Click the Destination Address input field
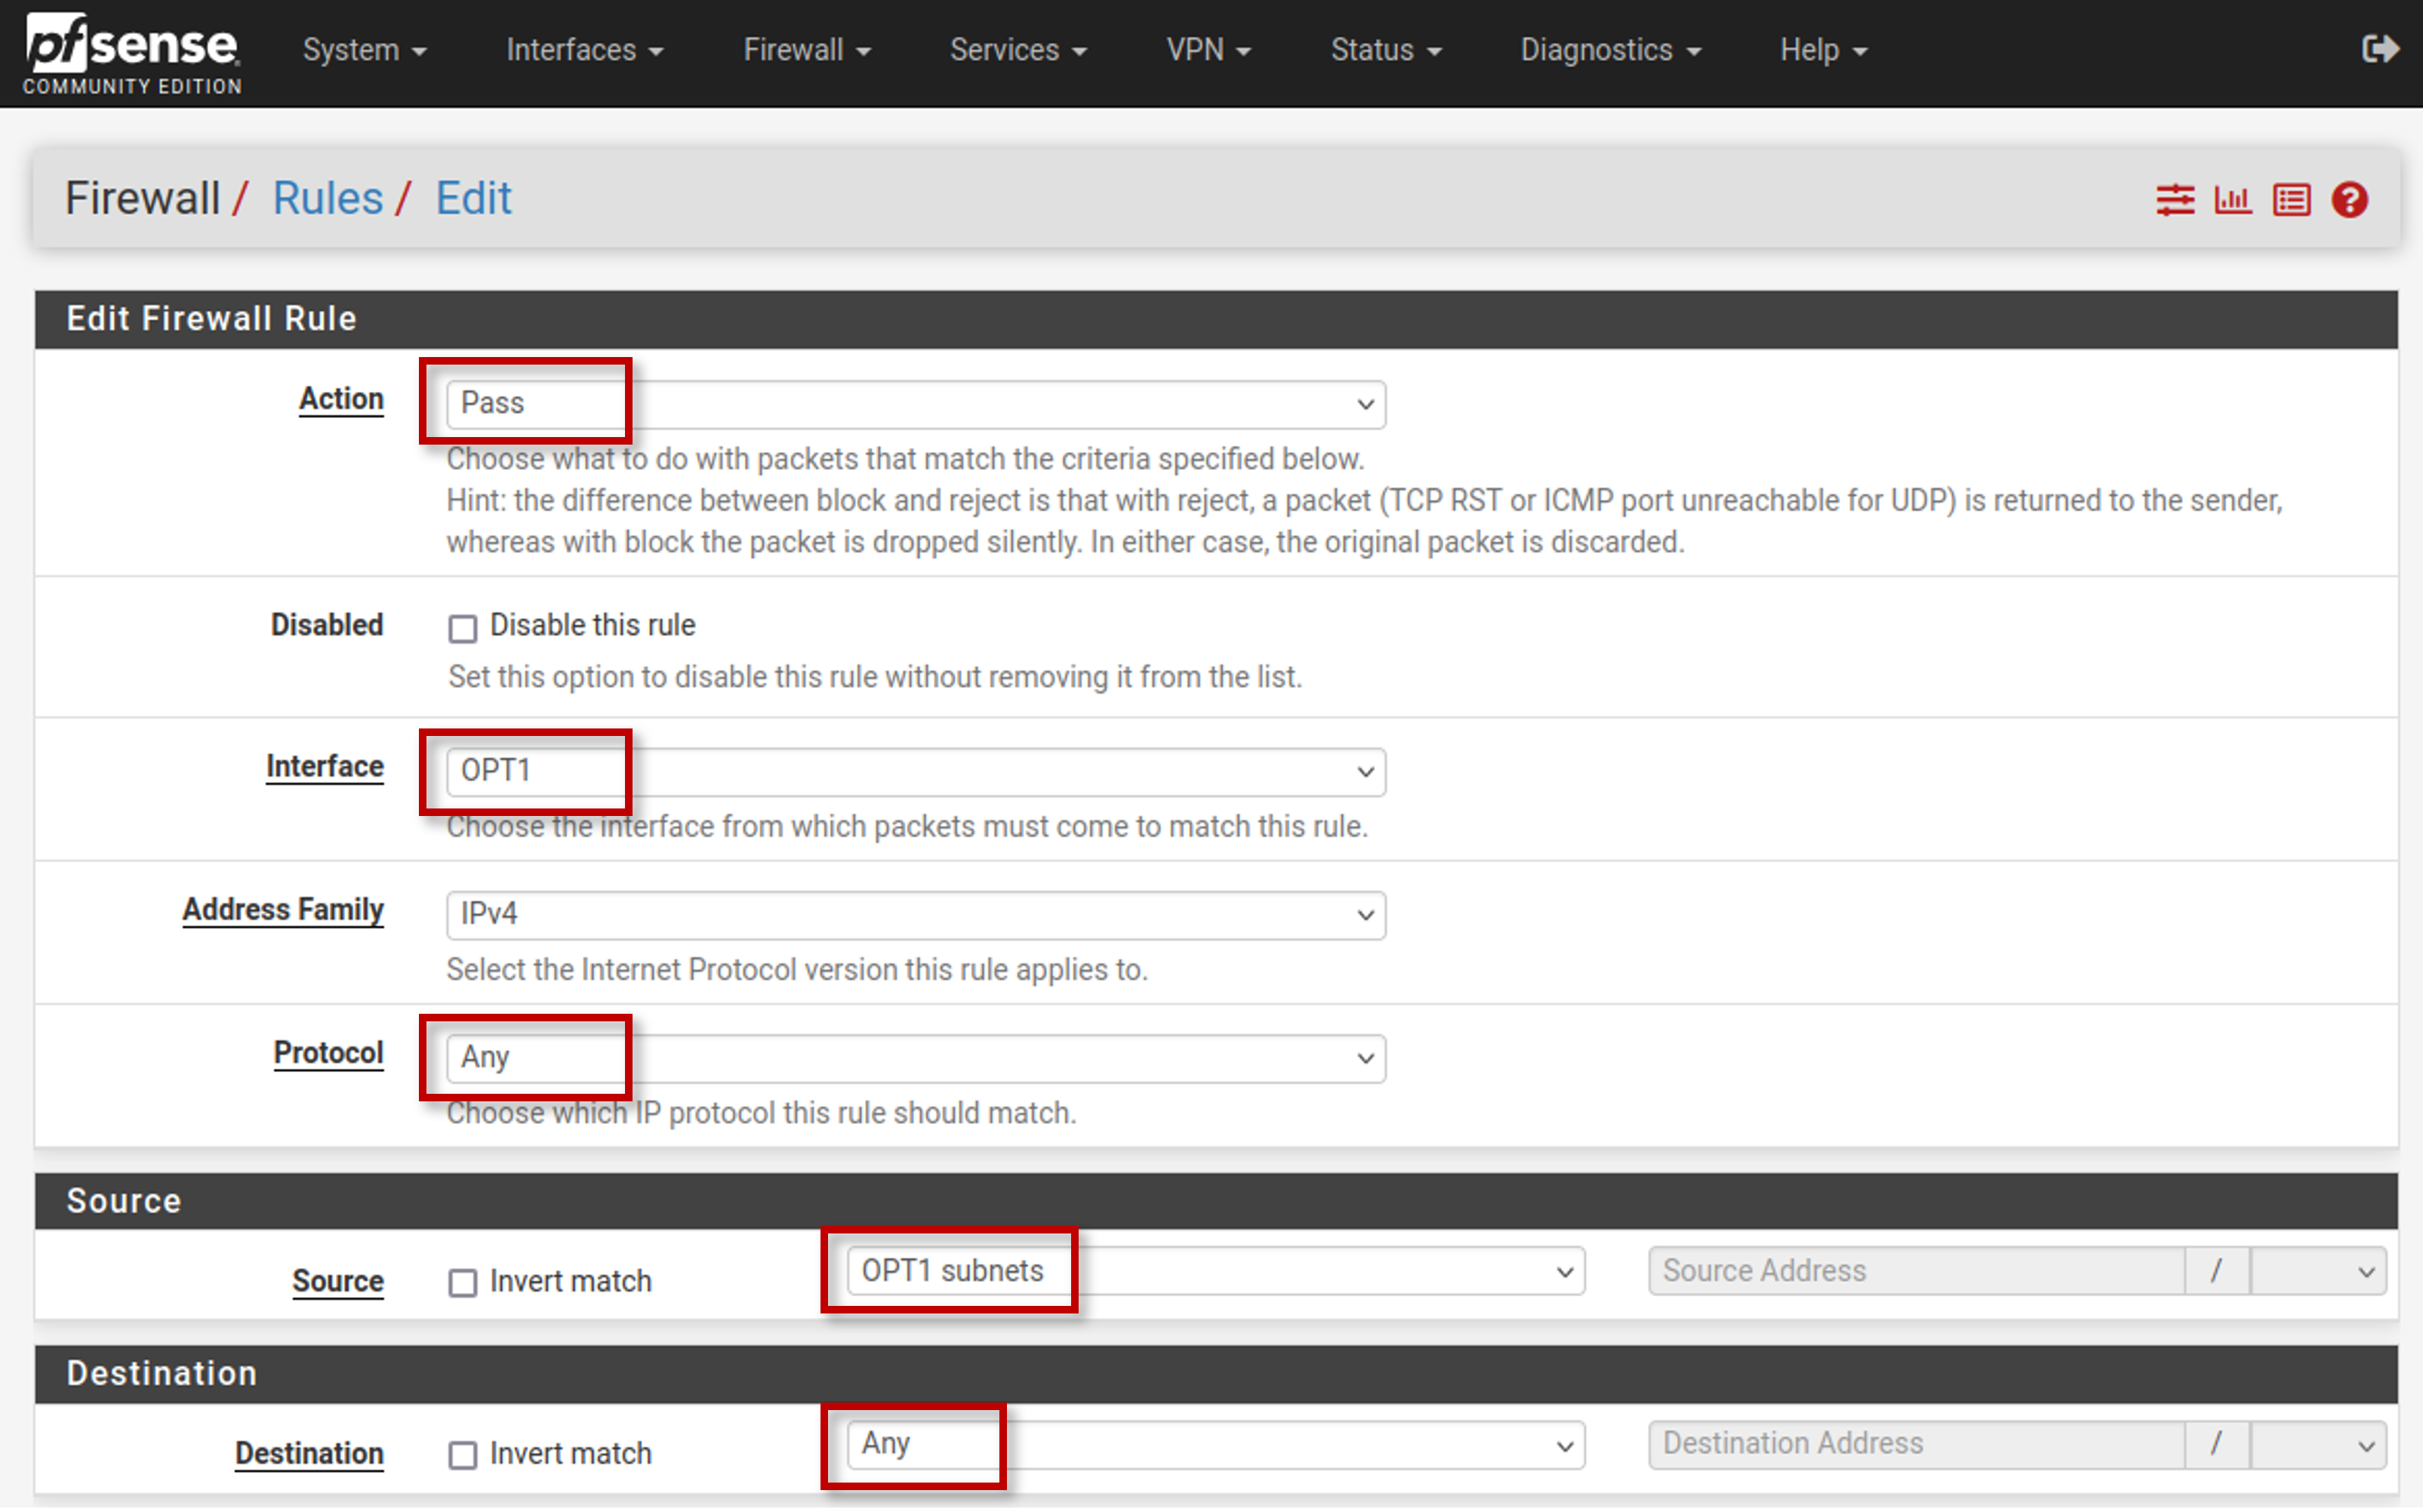 pyautogui.click(x=1916, y=1445)
